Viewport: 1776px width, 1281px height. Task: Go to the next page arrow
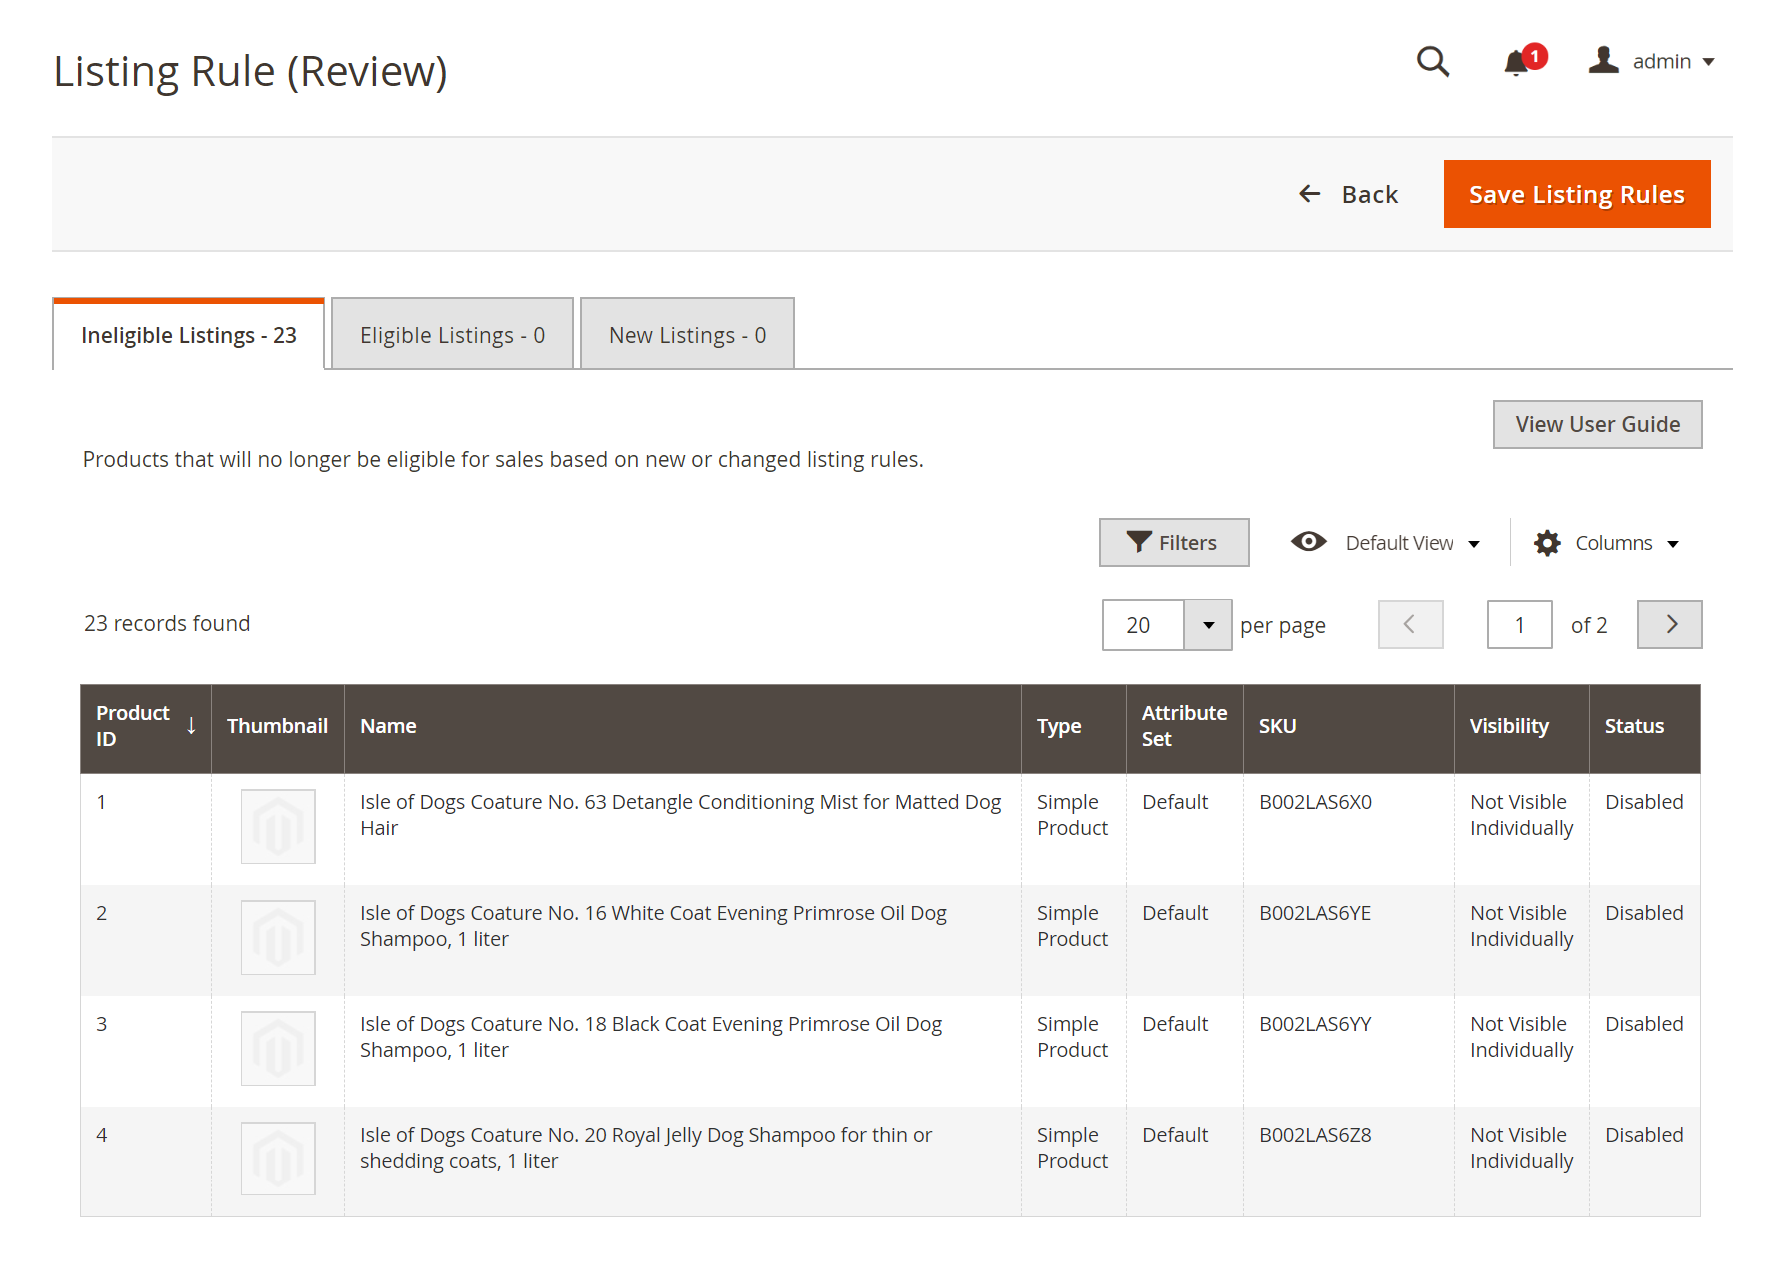coord(1669,624)
